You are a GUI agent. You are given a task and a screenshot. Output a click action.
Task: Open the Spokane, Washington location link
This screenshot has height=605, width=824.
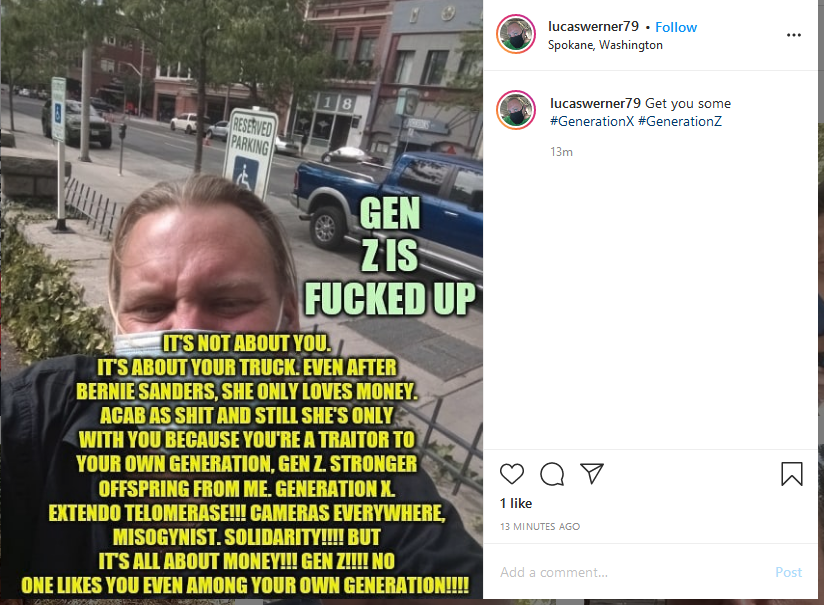(605, 45)
